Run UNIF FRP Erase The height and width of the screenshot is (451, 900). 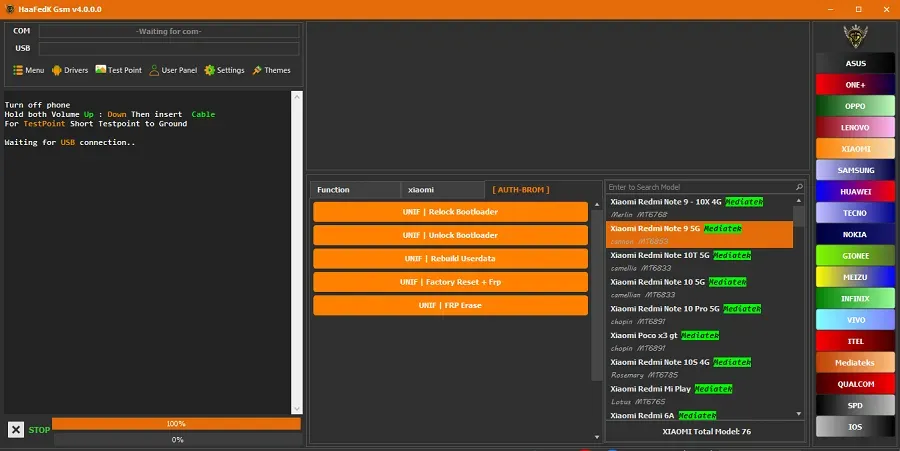[x=451, y=305]
